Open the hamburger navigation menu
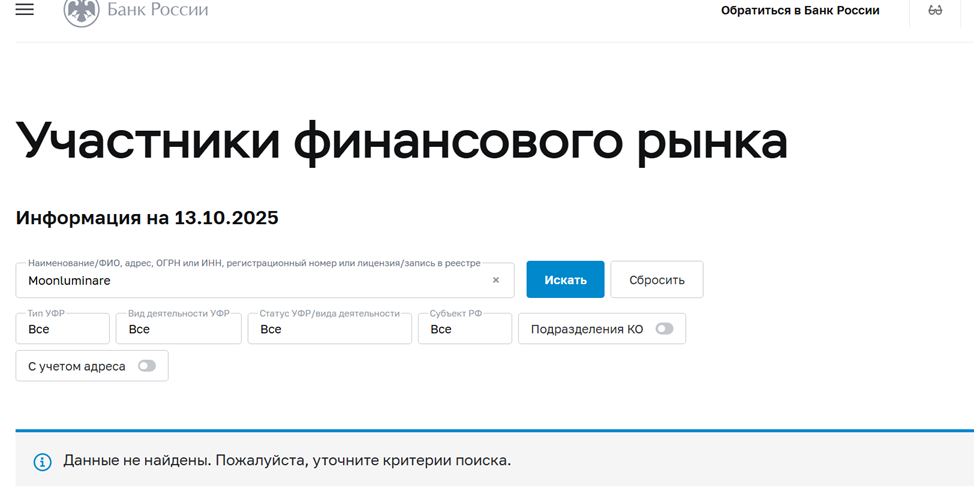974x497 pixels. click(24, 9)
